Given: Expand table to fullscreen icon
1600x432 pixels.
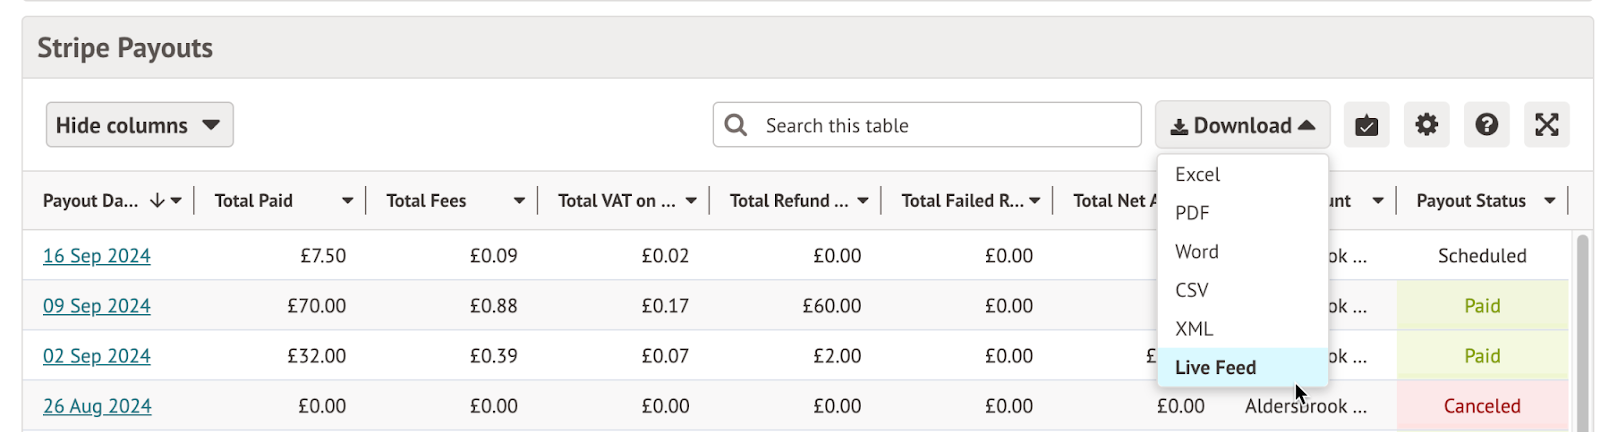Looking at the screenshot, I should [x=1546, y=125].
